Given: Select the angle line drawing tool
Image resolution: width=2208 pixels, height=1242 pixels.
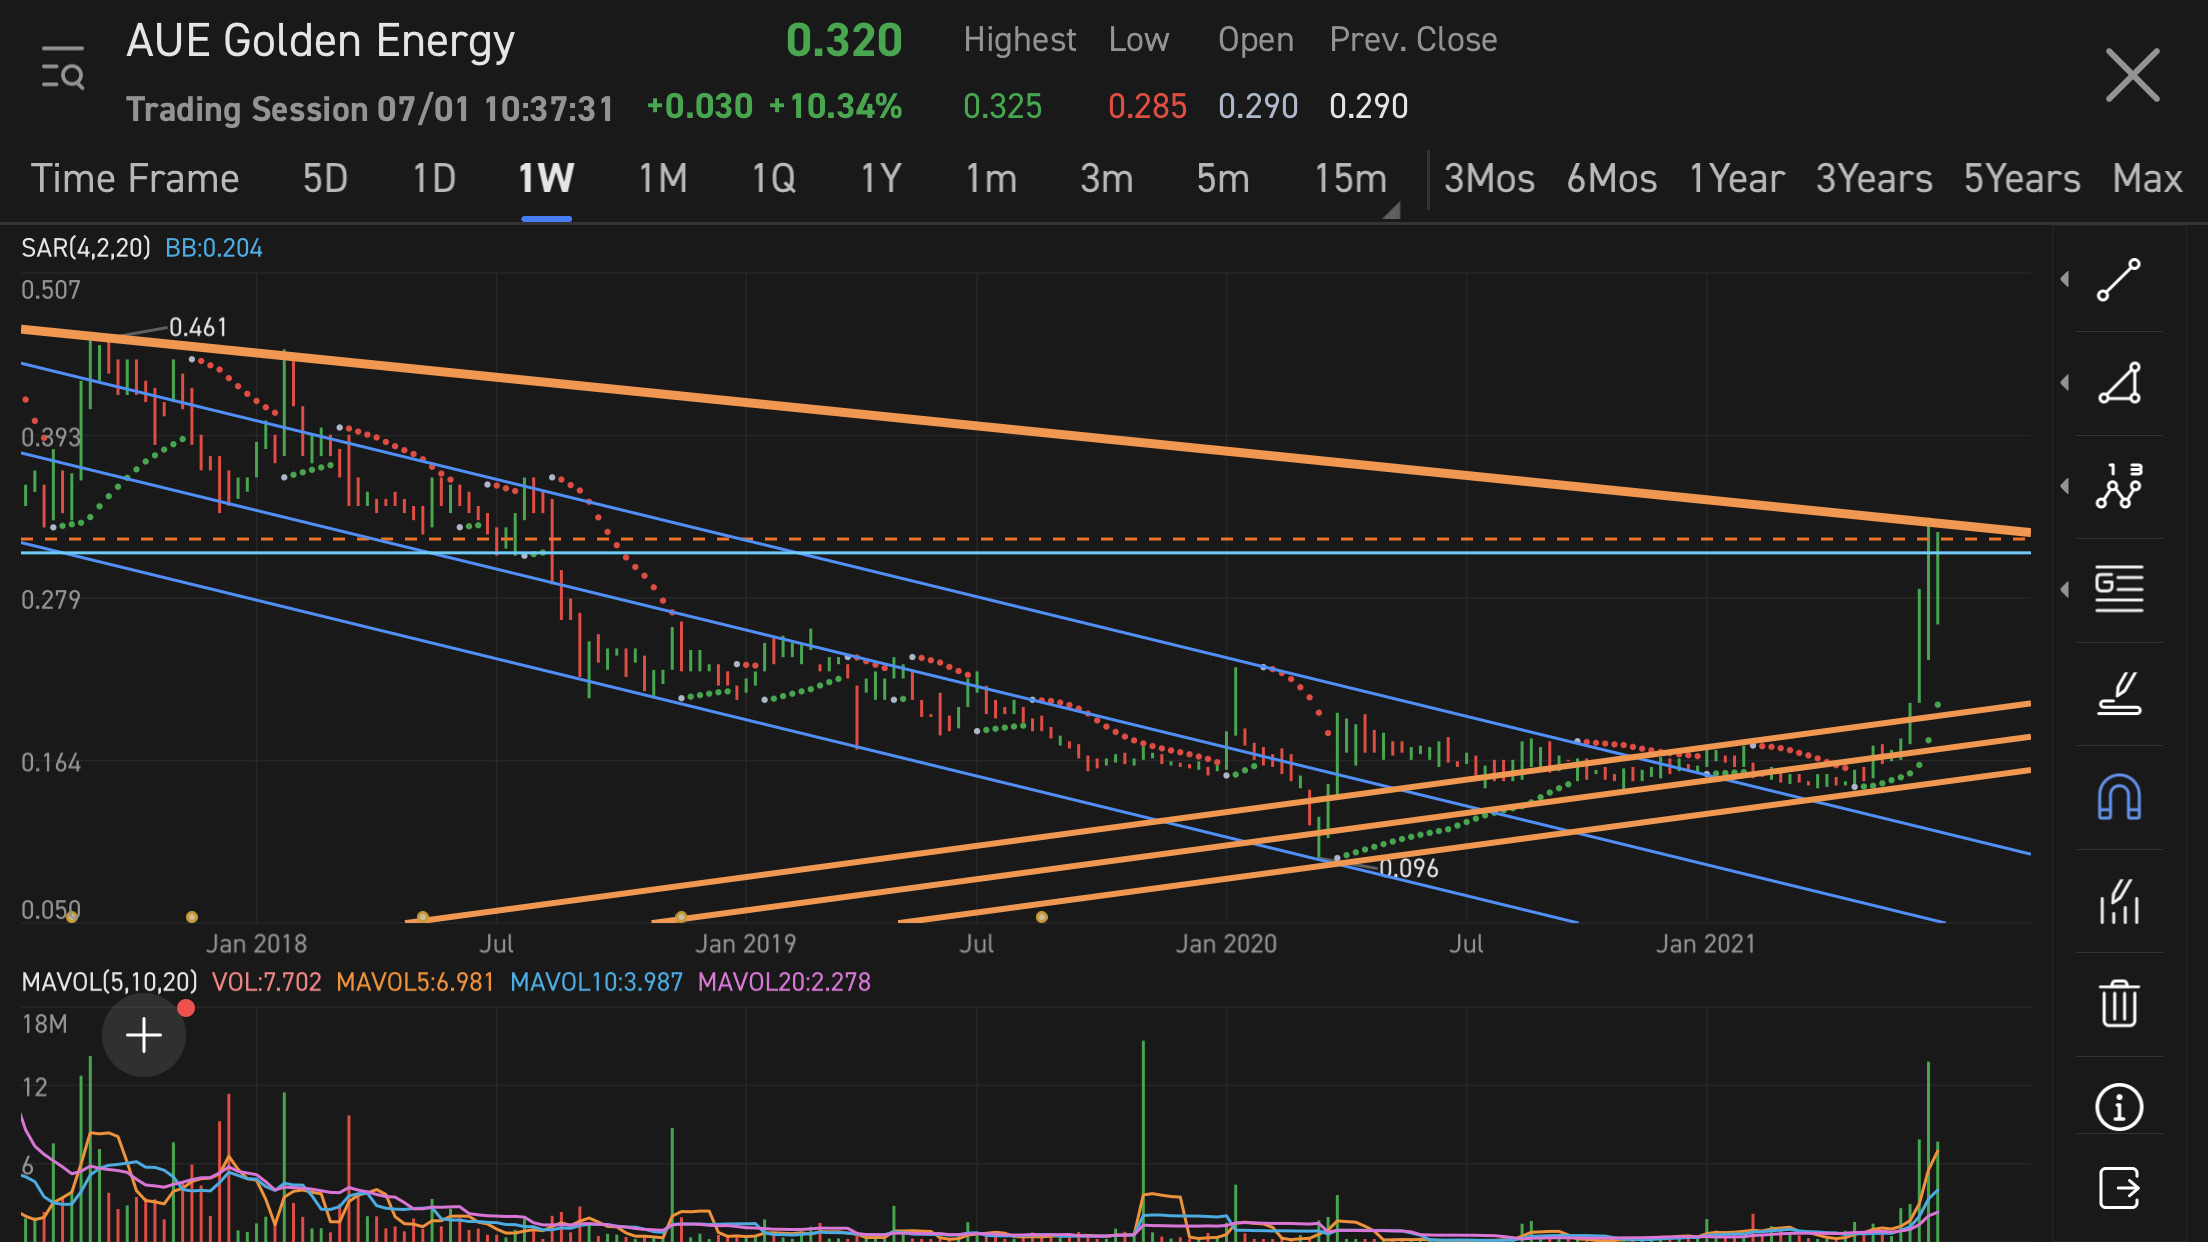Looking at the screenshot, I should click(2118, 383).
